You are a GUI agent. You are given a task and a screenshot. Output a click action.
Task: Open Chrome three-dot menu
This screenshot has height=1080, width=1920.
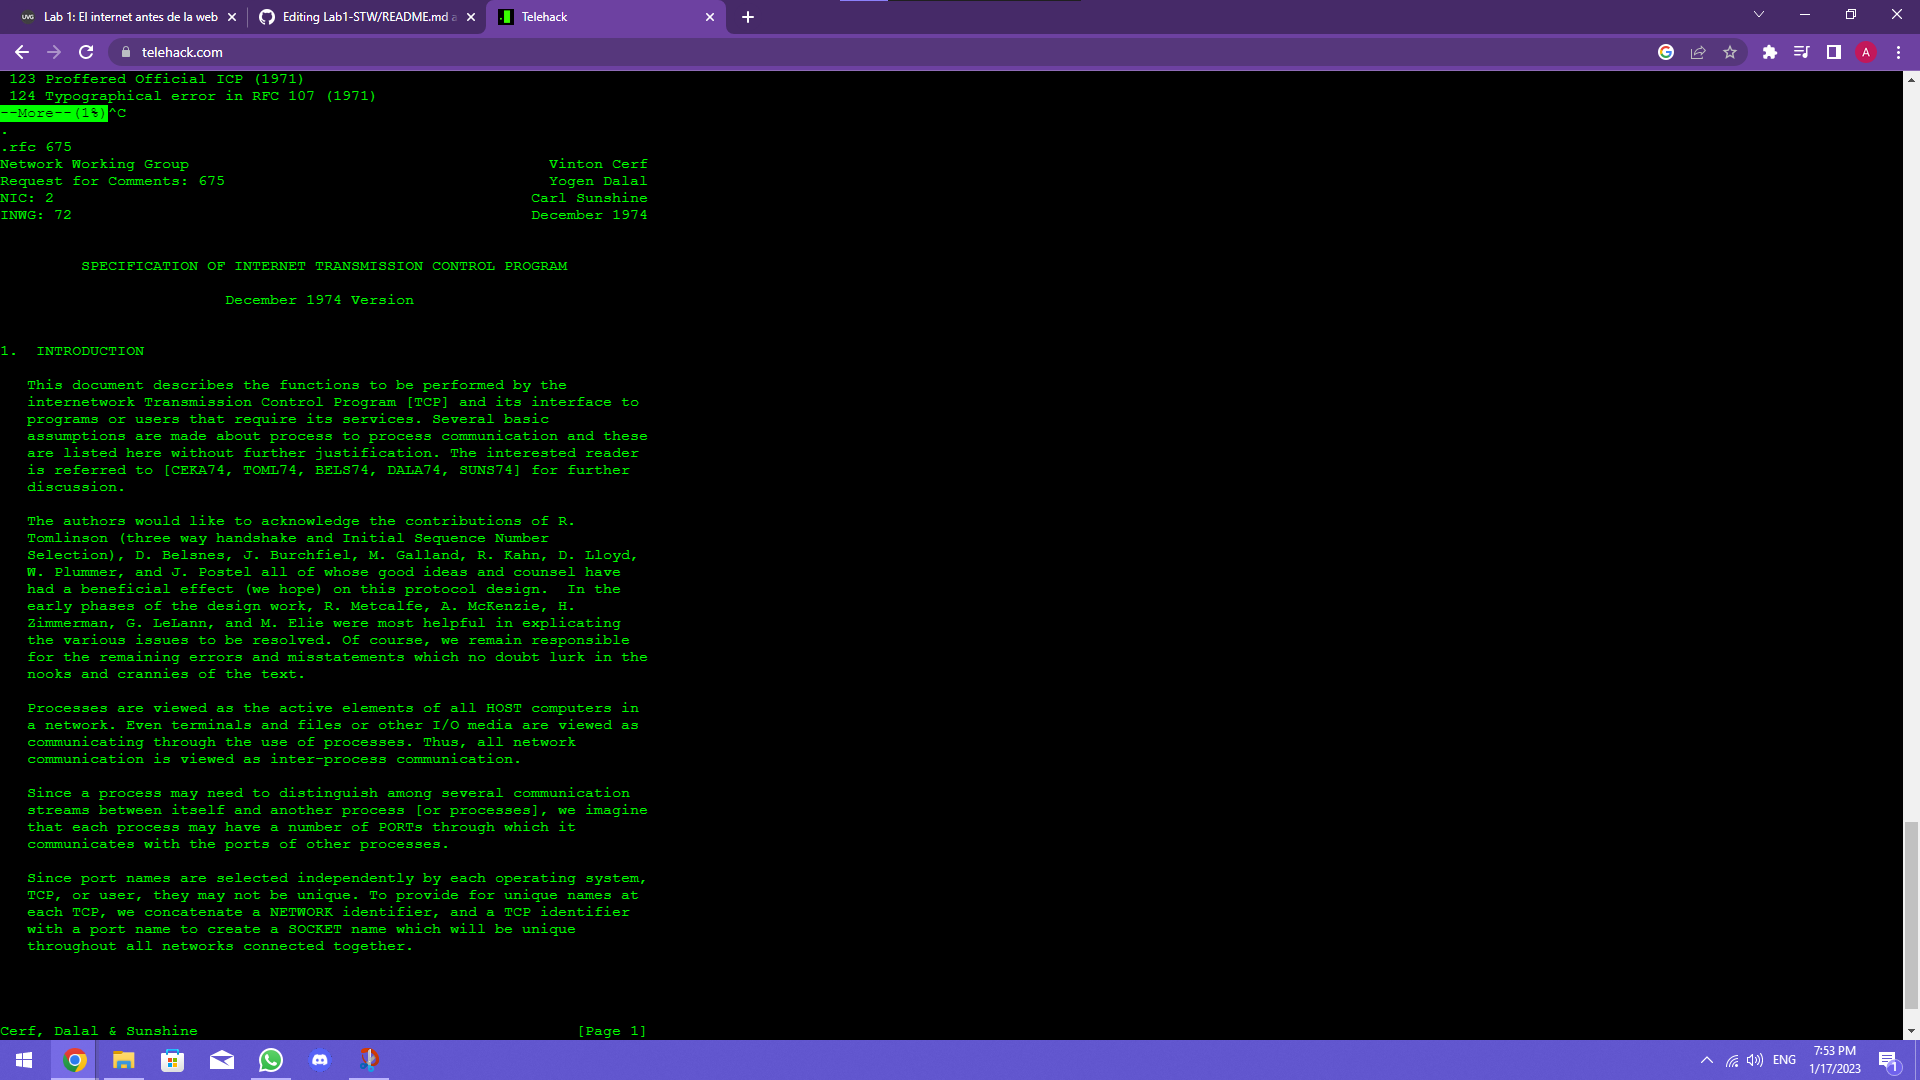pos(1898,52)
